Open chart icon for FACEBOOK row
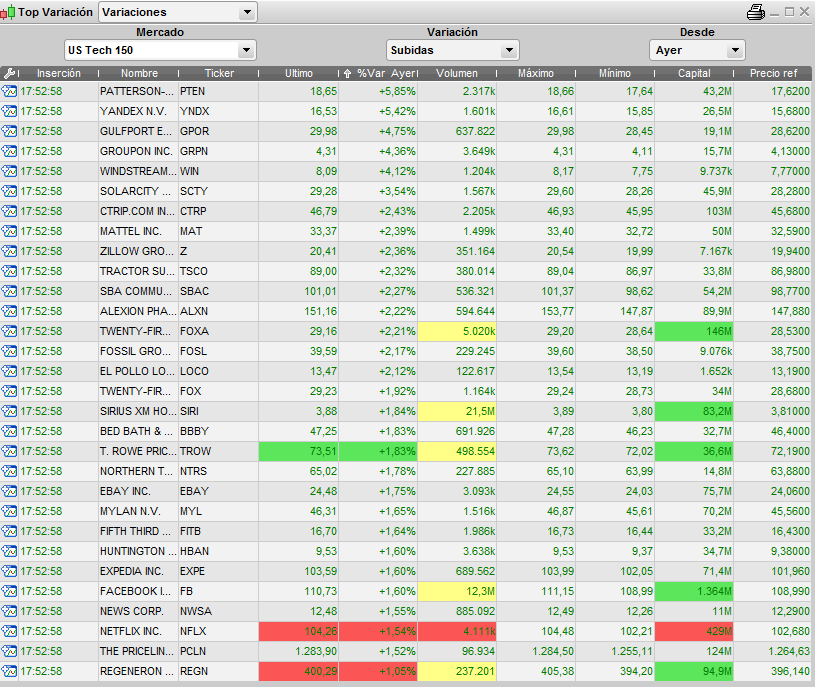815x687 pixels. (9, 591)
